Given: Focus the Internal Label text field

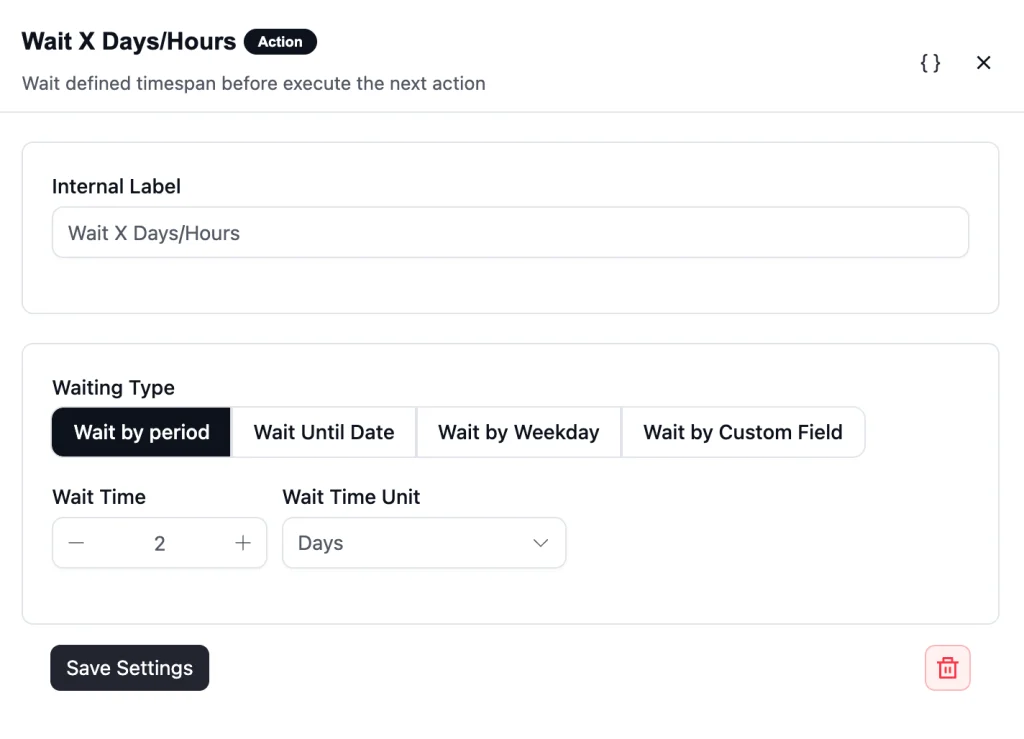Looking at the screenshot, I should point(510,232).
